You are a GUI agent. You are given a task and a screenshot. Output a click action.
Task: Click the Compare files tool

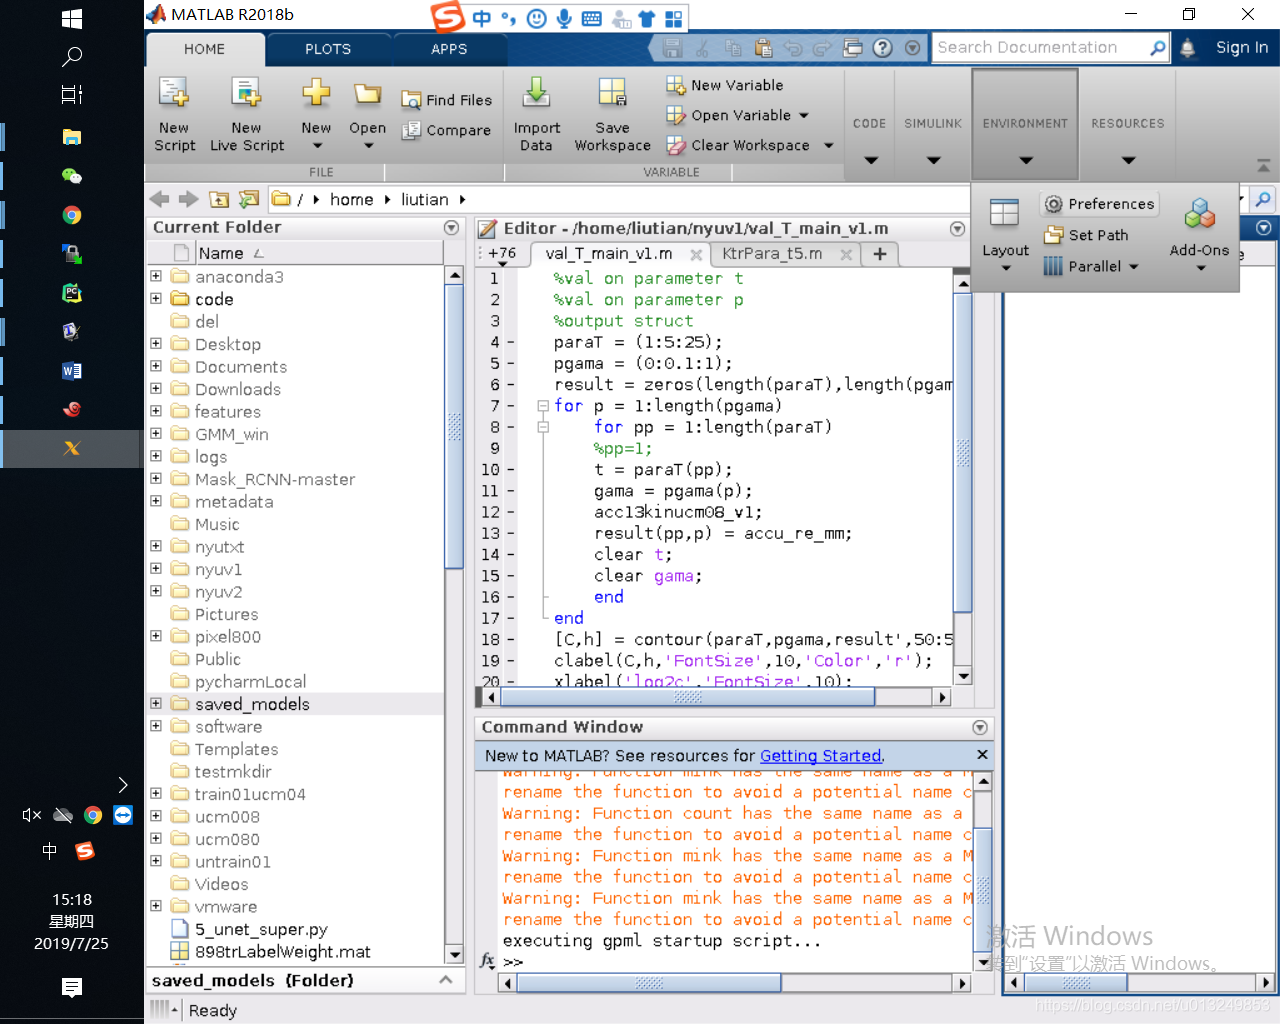(x=446, y=130)
